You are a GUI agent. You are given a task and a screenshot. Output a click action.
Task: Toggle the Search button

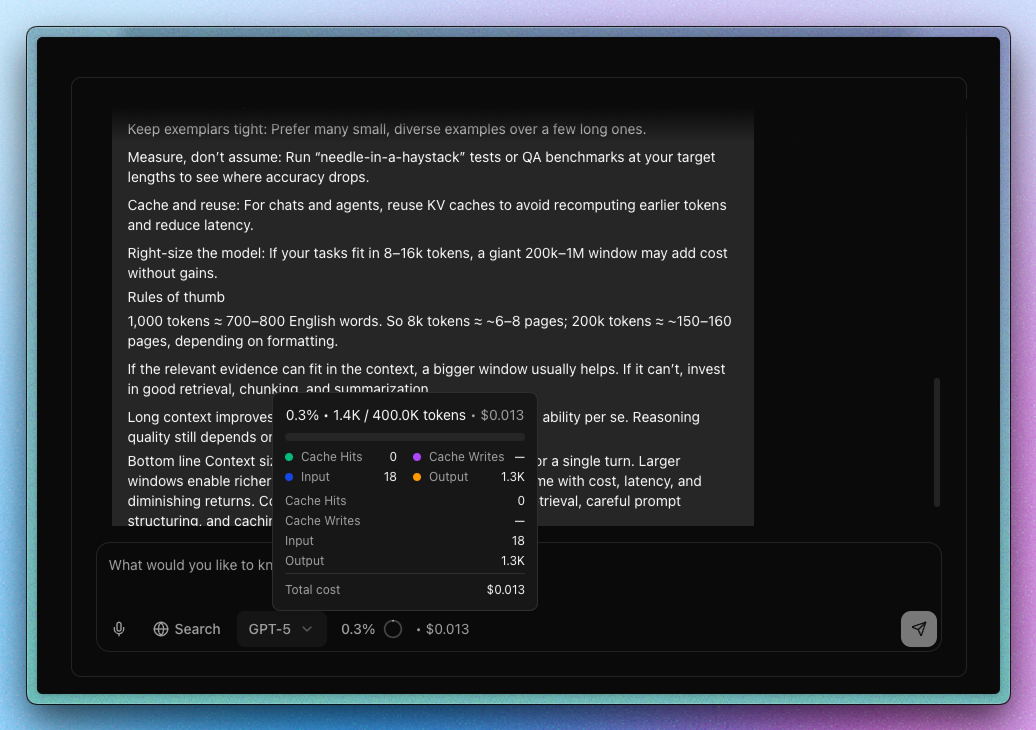tap(187, 629)
